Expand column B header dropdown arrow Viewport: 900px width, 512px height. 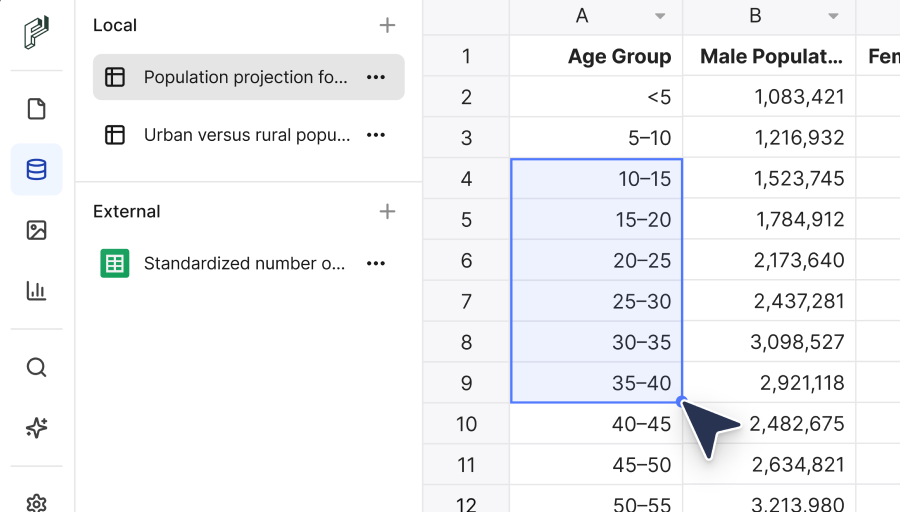point(833,16)
